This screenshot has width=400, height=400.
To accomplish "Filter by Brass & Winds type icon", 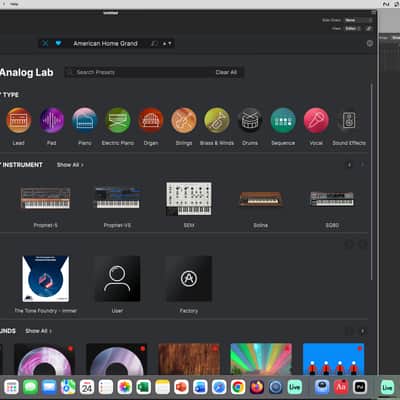I will (x=217, y=120).
